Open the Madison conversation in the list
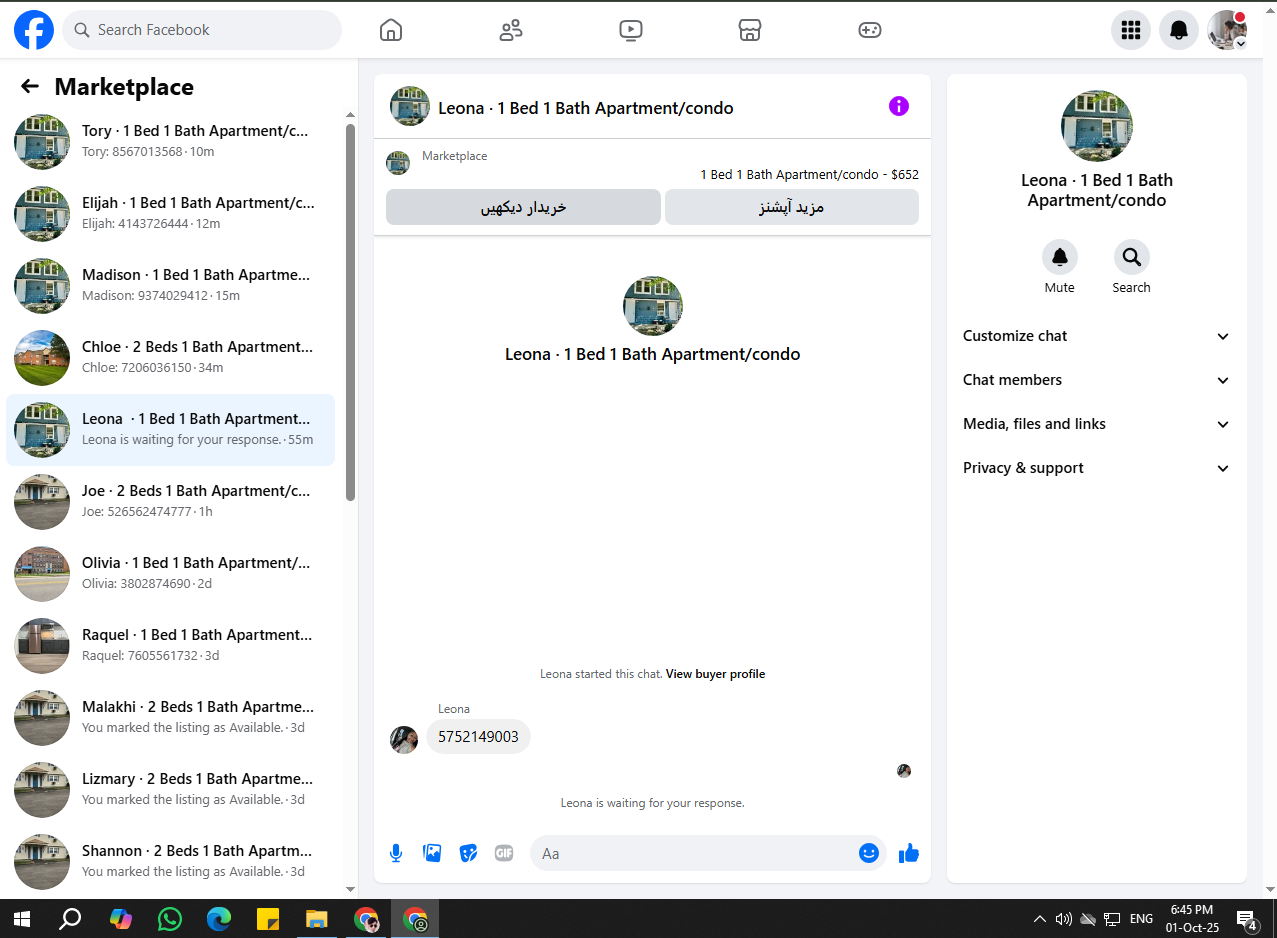1277x938 pixels. [x=171, y=286]
